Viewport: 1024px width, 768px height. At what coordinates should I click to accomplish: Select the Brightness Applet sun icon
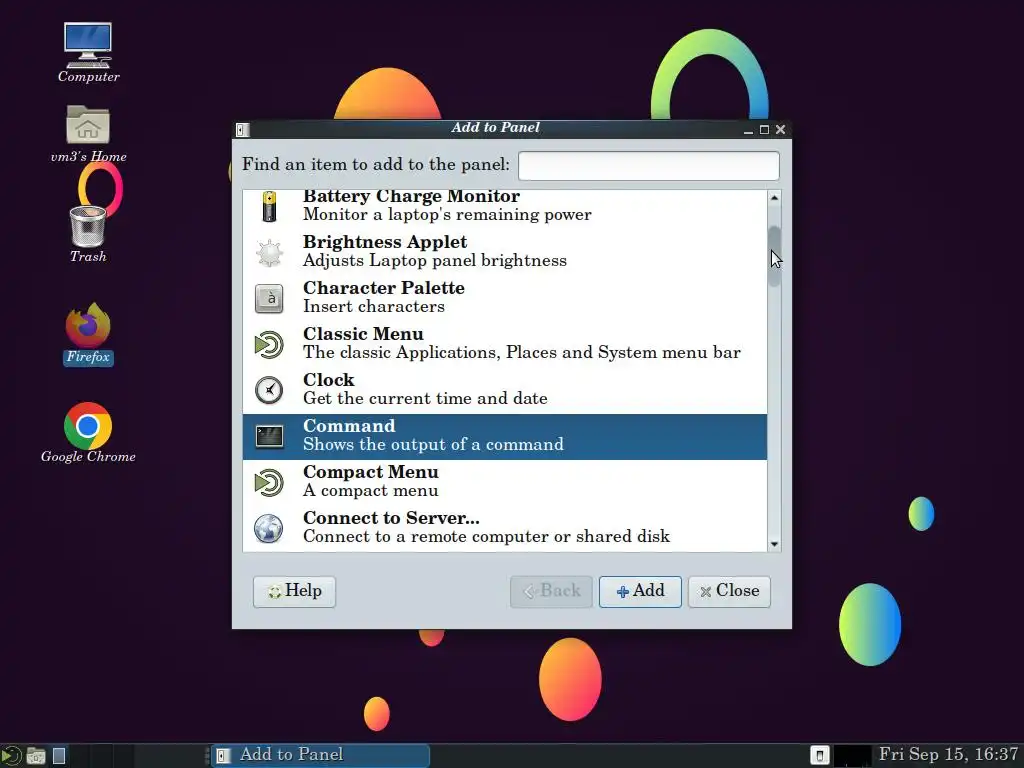pos(269,253)
